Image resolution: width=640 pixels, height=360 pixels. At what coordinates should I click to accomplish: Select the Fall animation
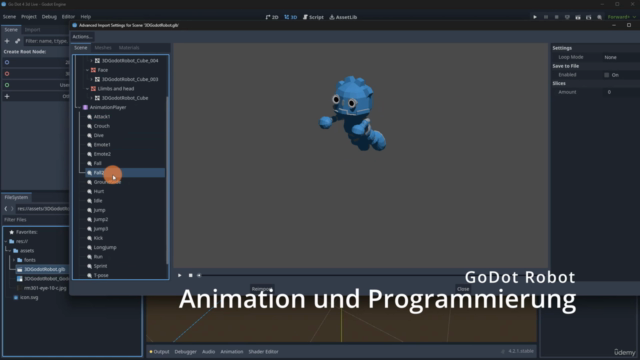(x=98, y=163)
